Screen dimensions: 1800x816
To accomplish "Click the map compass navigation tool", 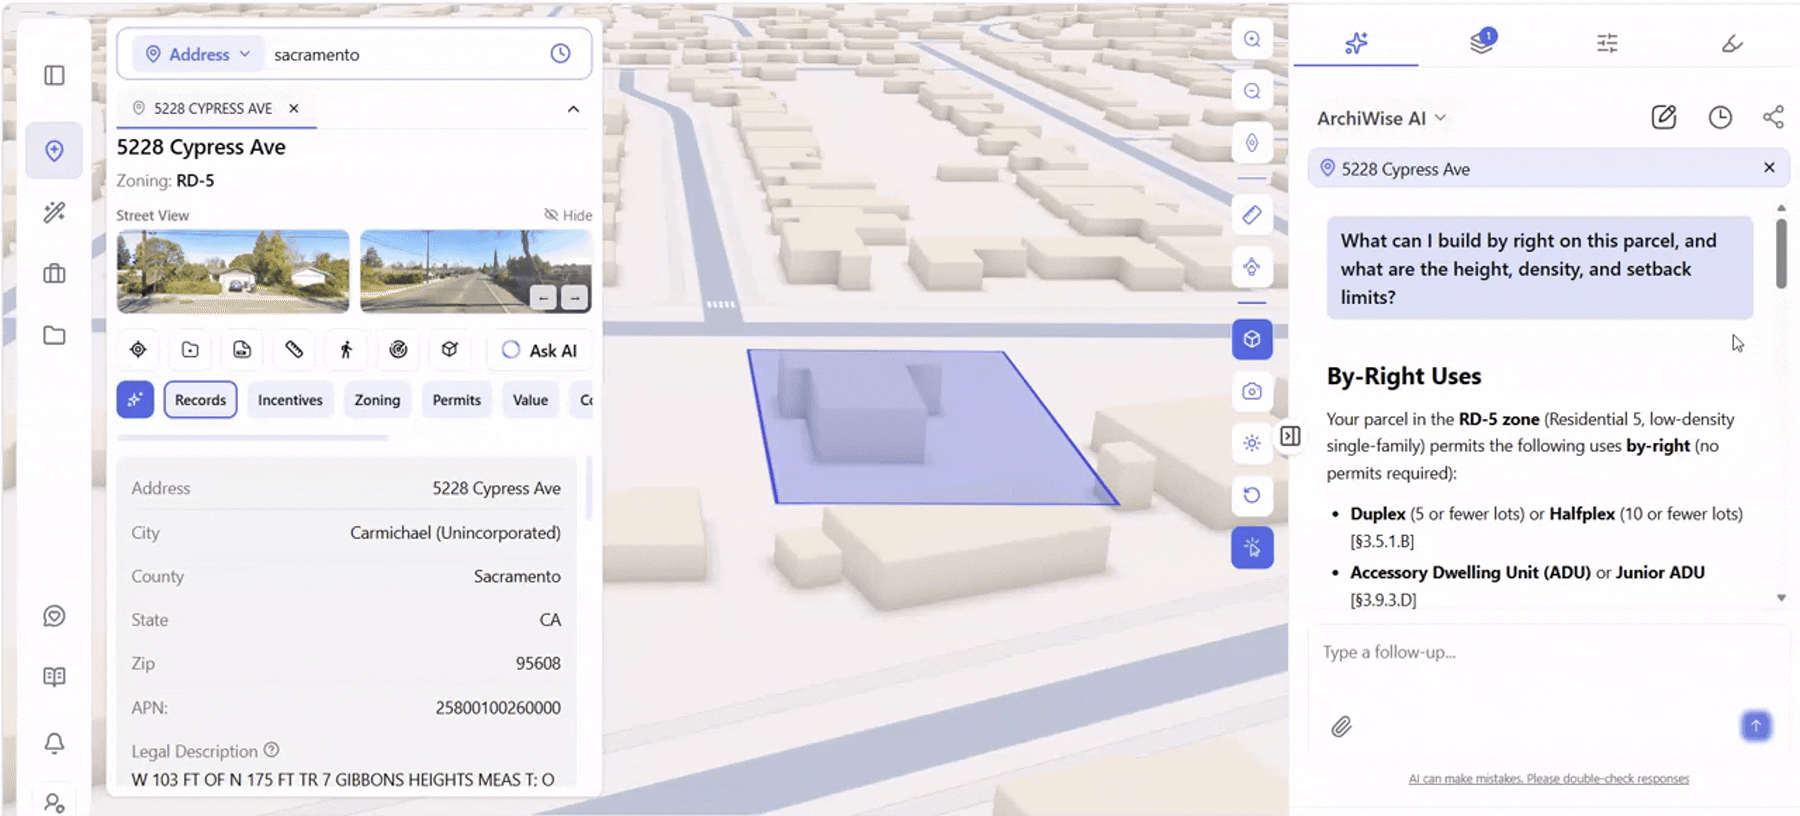I will click(1252, 267).
